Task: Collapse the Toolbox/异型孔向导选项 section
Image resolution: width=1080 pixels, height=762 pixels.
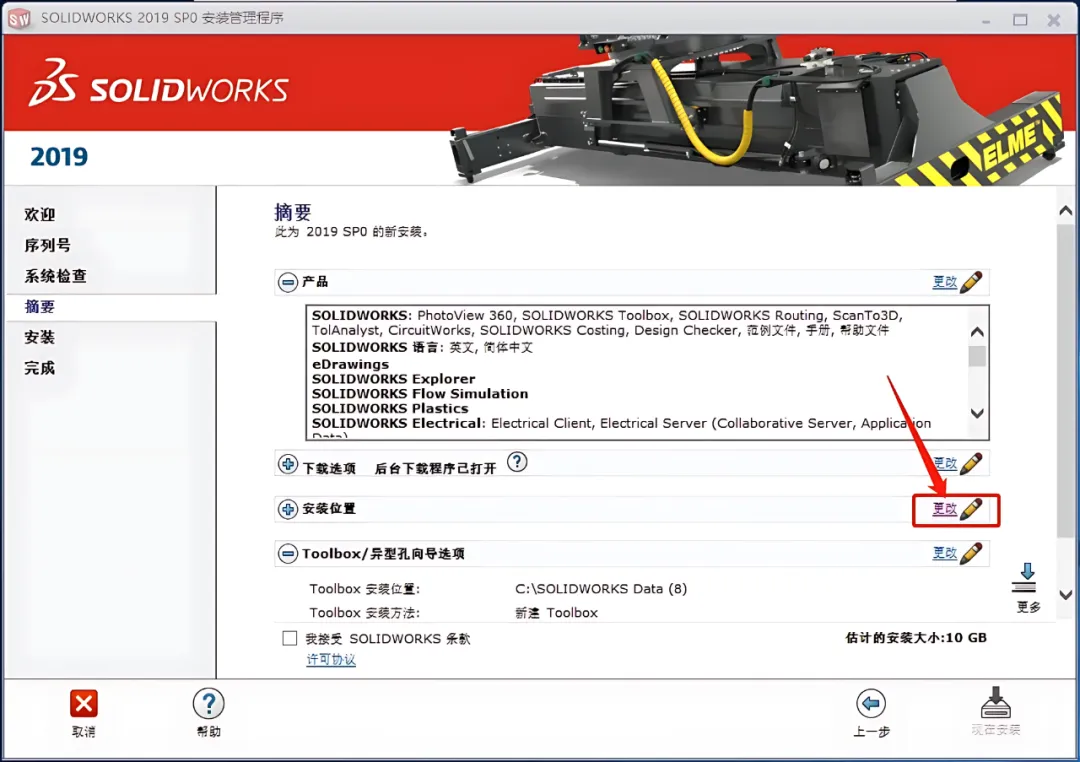Action: [x=288, y=553]
